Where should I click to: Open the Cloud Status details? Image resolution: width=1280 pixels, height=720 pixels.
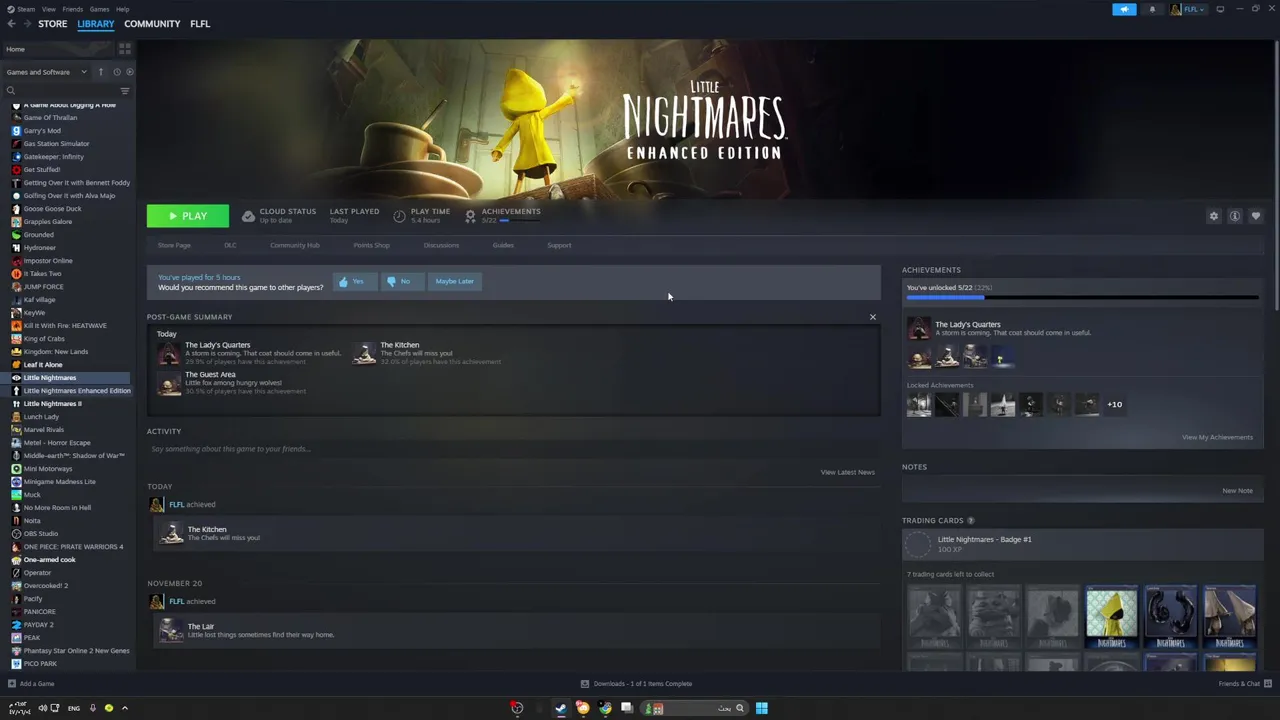(x=279, y=215)
